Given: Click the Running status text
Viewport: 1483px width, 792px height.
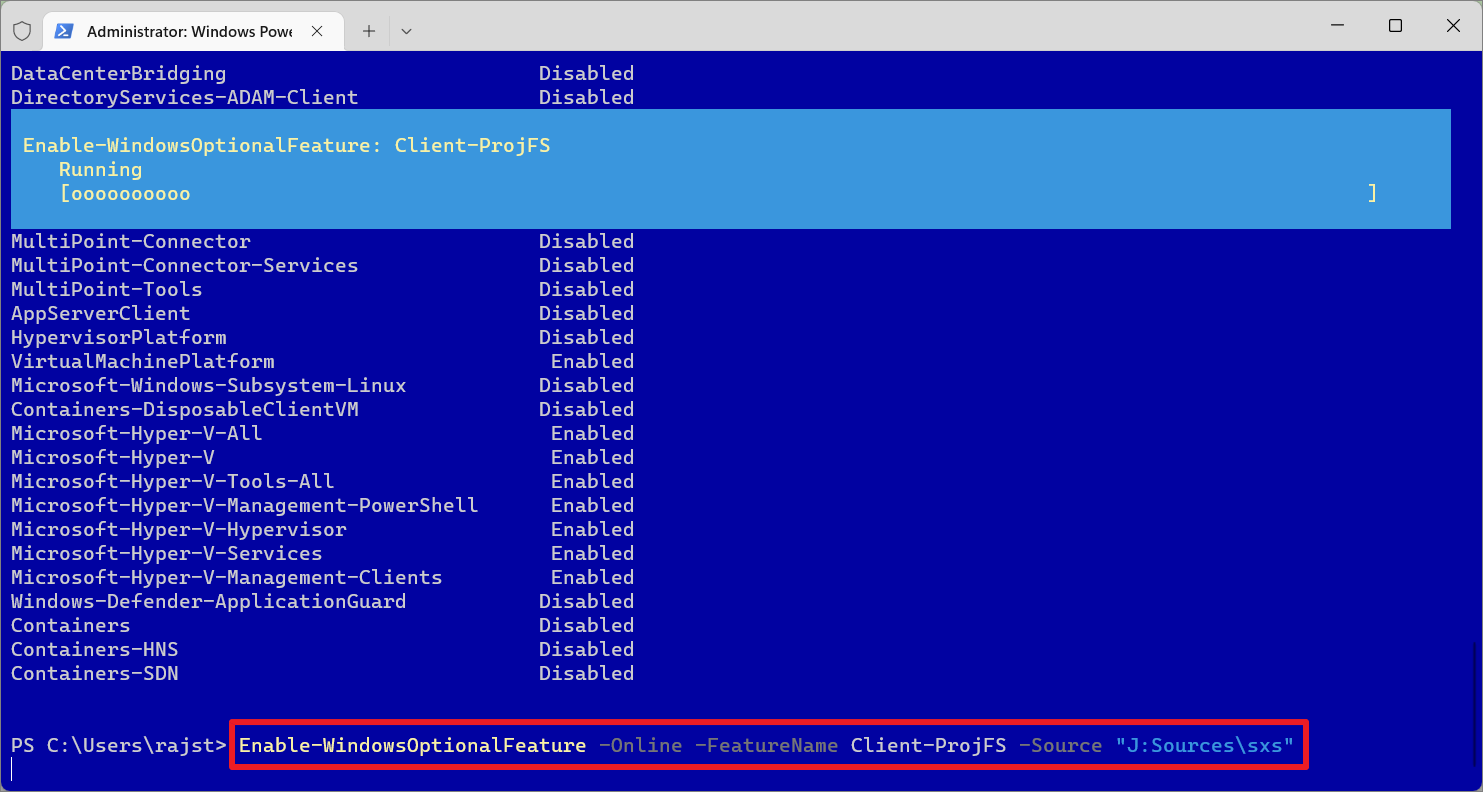Looking at the screenshot, I should coord(100,169).
